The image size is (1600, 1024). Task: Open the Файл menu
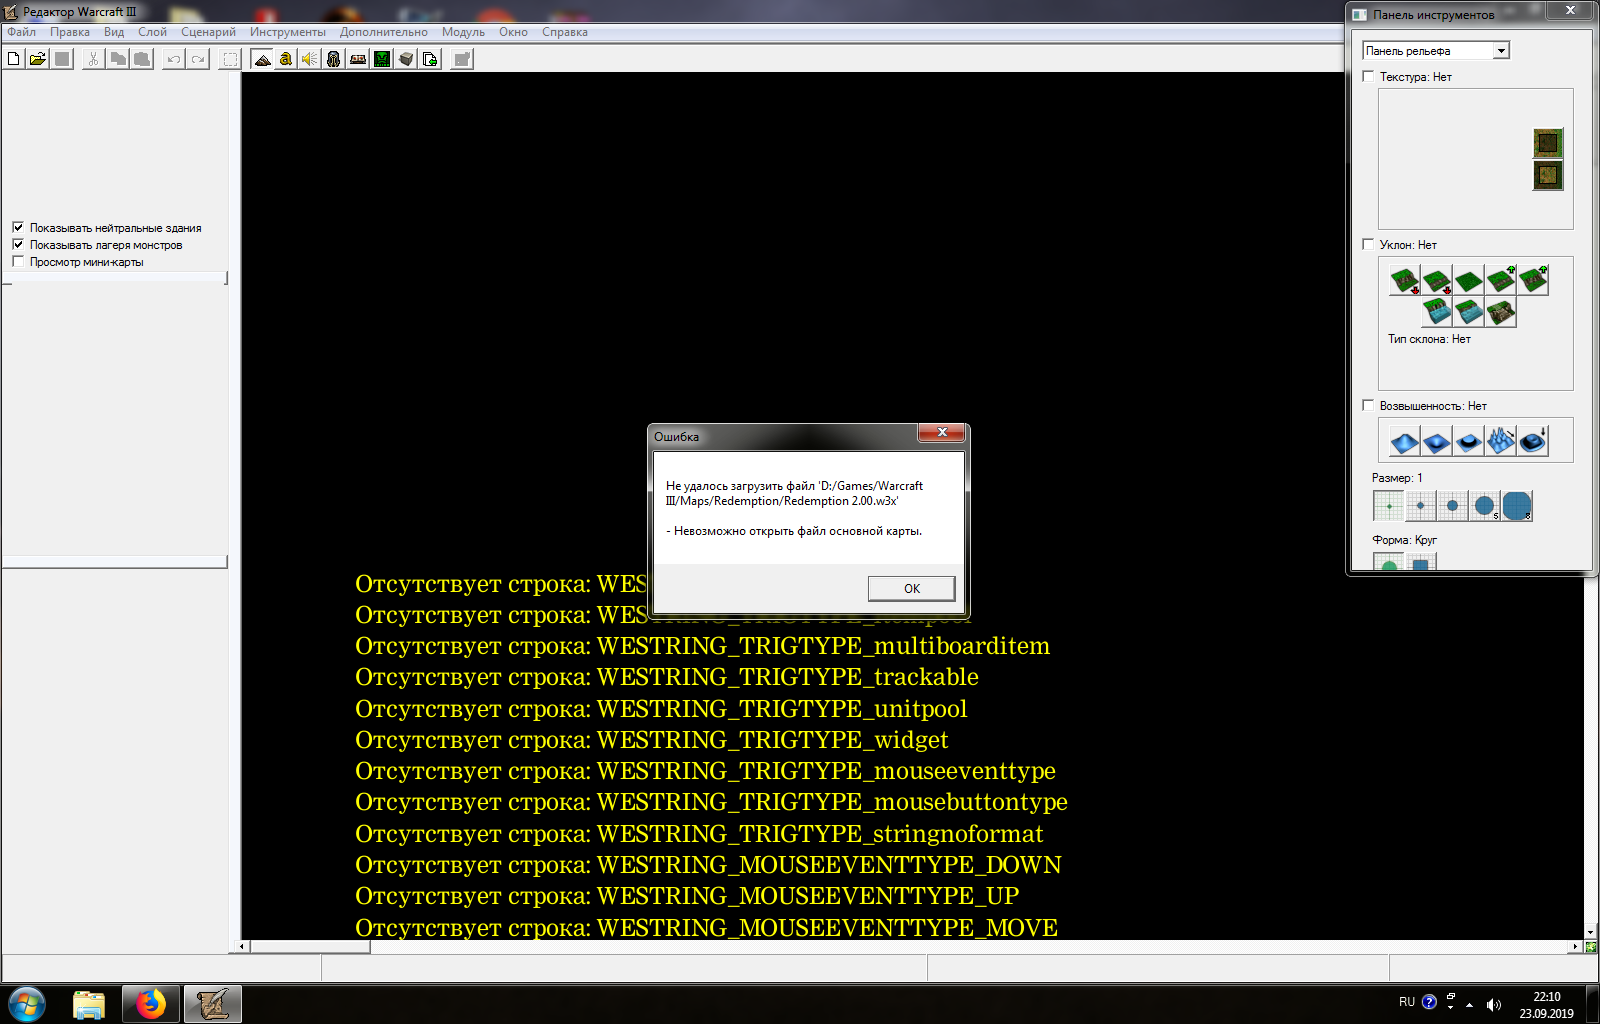tap(21, 32)
